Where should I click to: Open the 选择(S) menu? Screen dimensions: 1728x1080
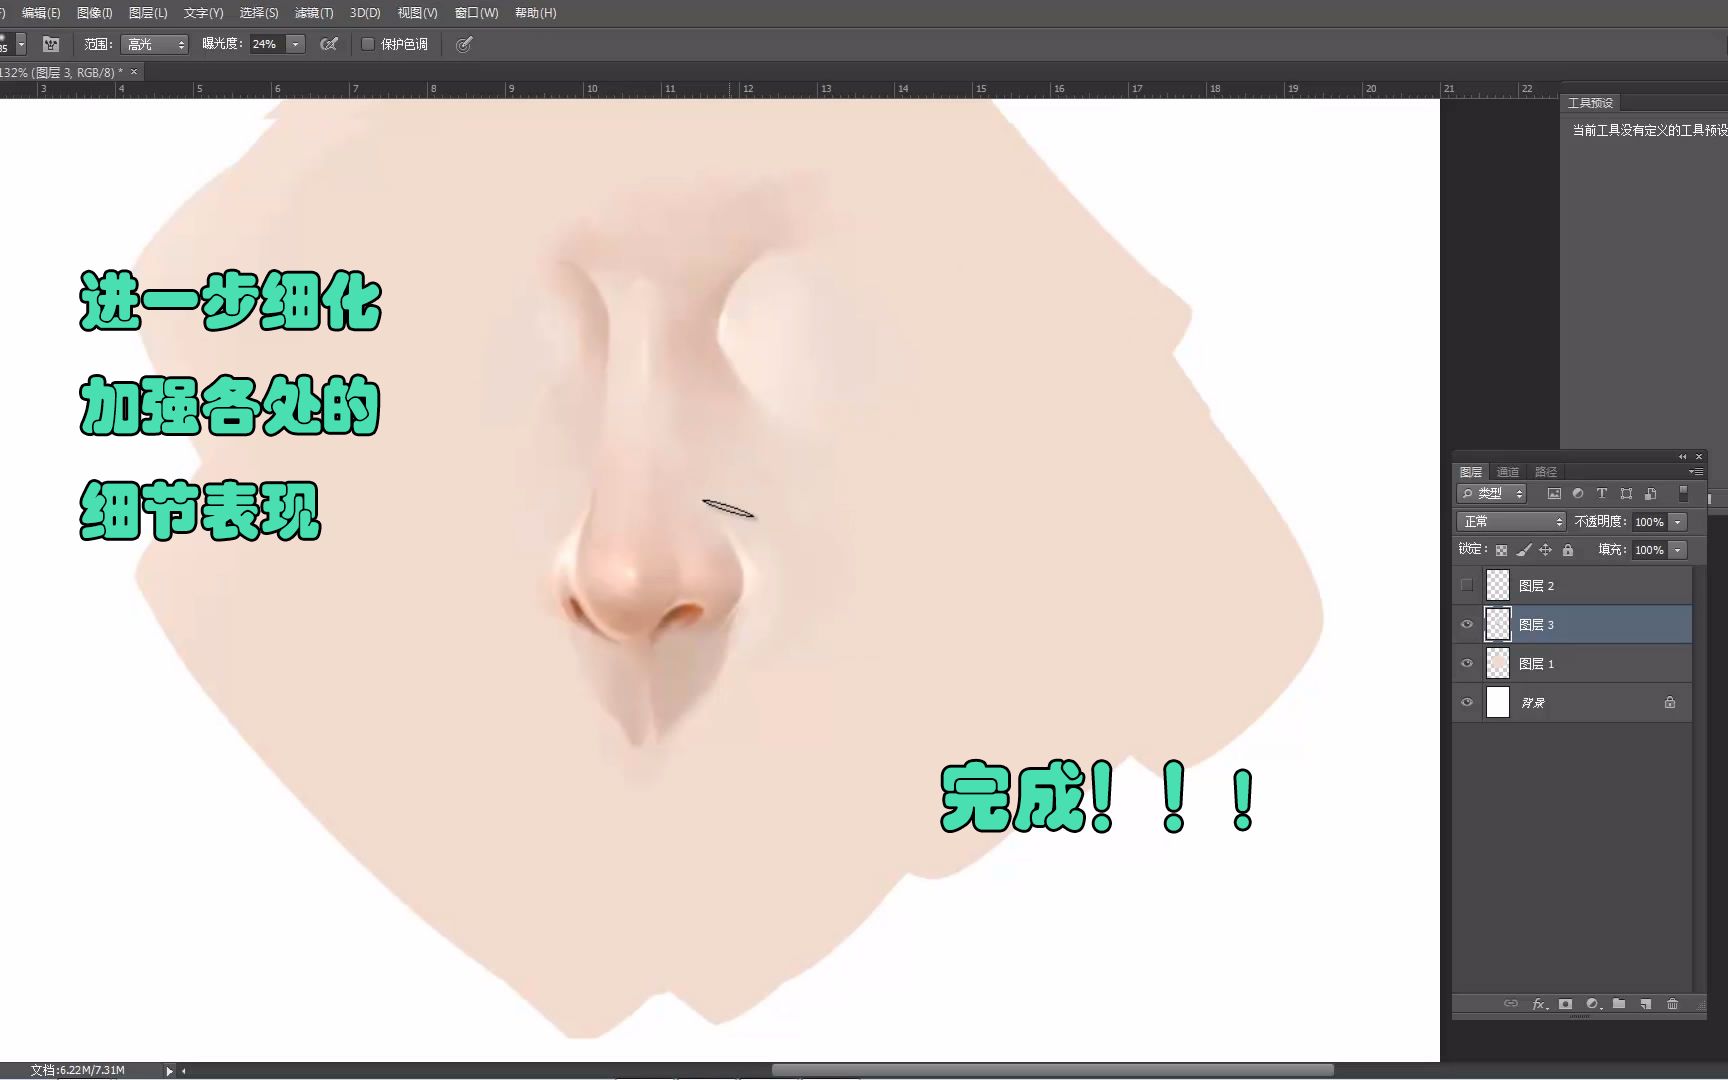pos(259,13)
